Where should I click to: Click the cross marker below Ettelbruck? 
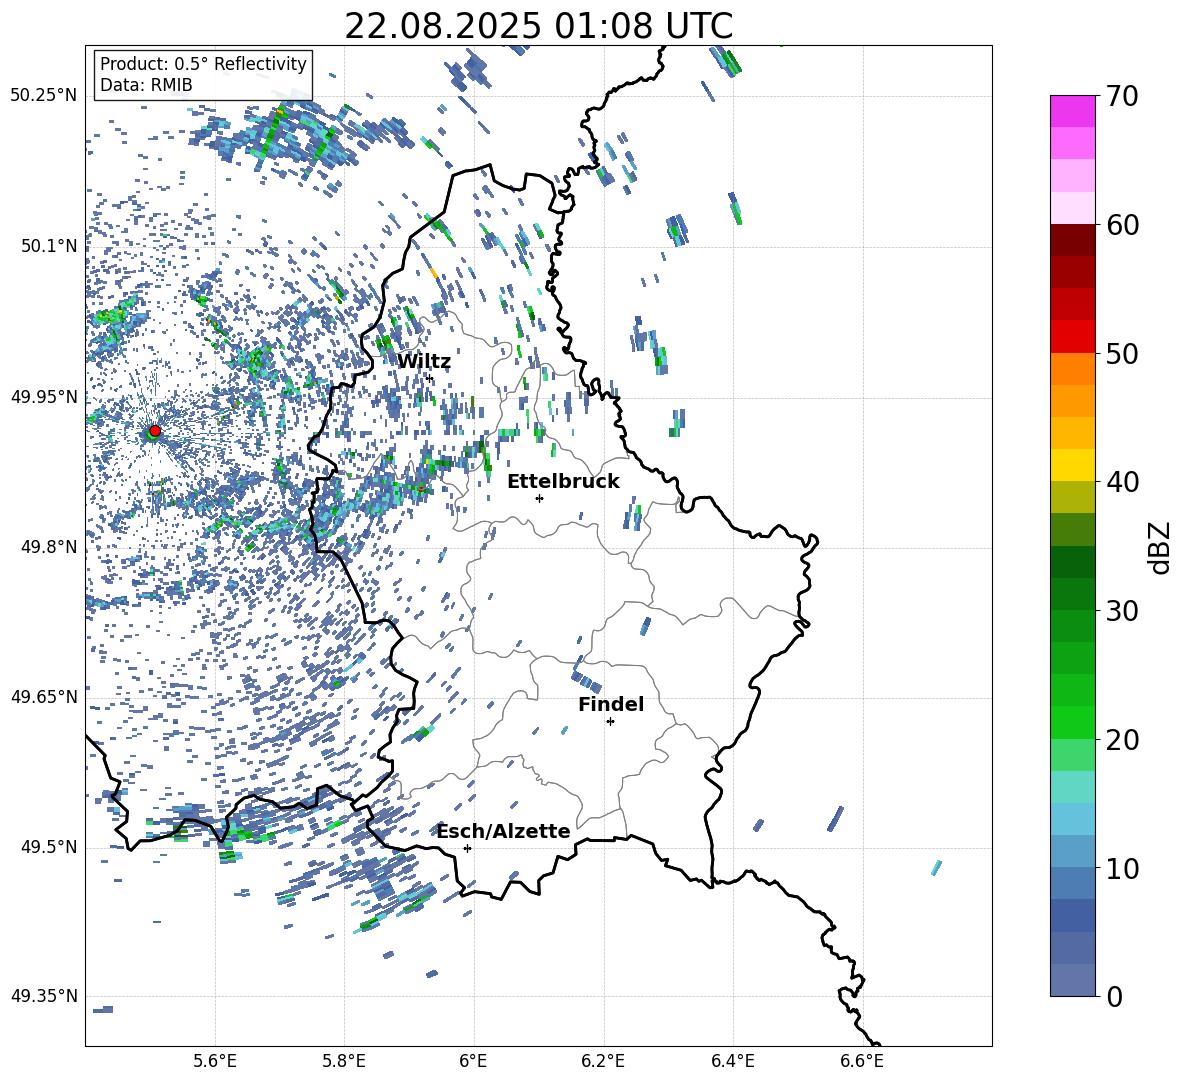pyautogui.click(x=539, y=498)
